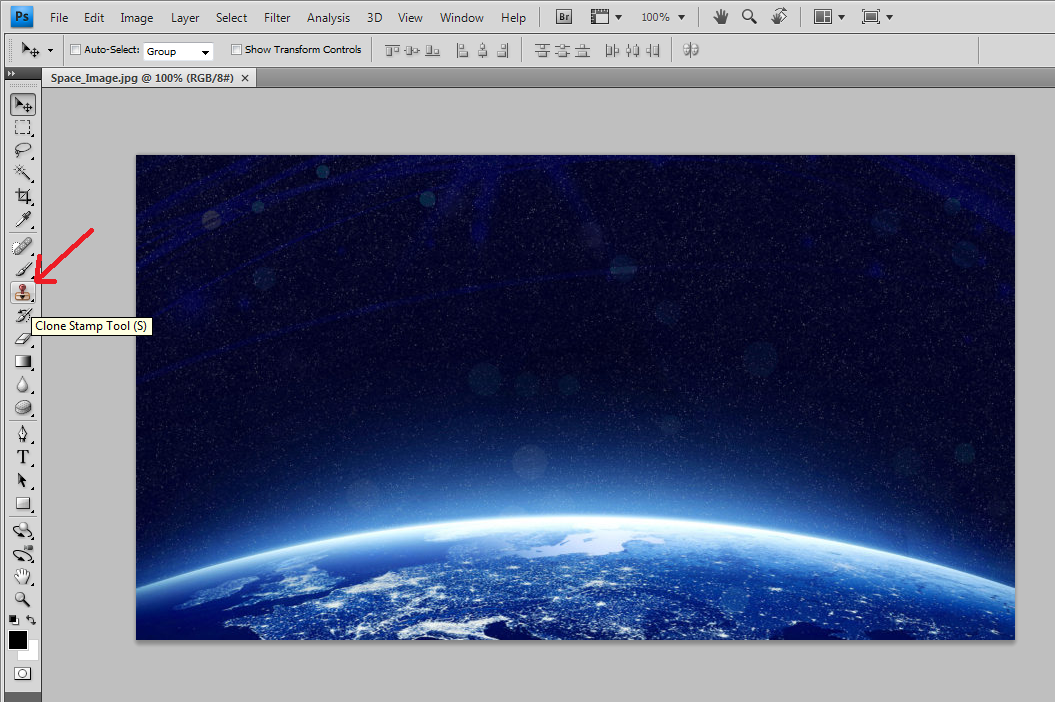Select the Sponge tool

(x=23, y=407)
